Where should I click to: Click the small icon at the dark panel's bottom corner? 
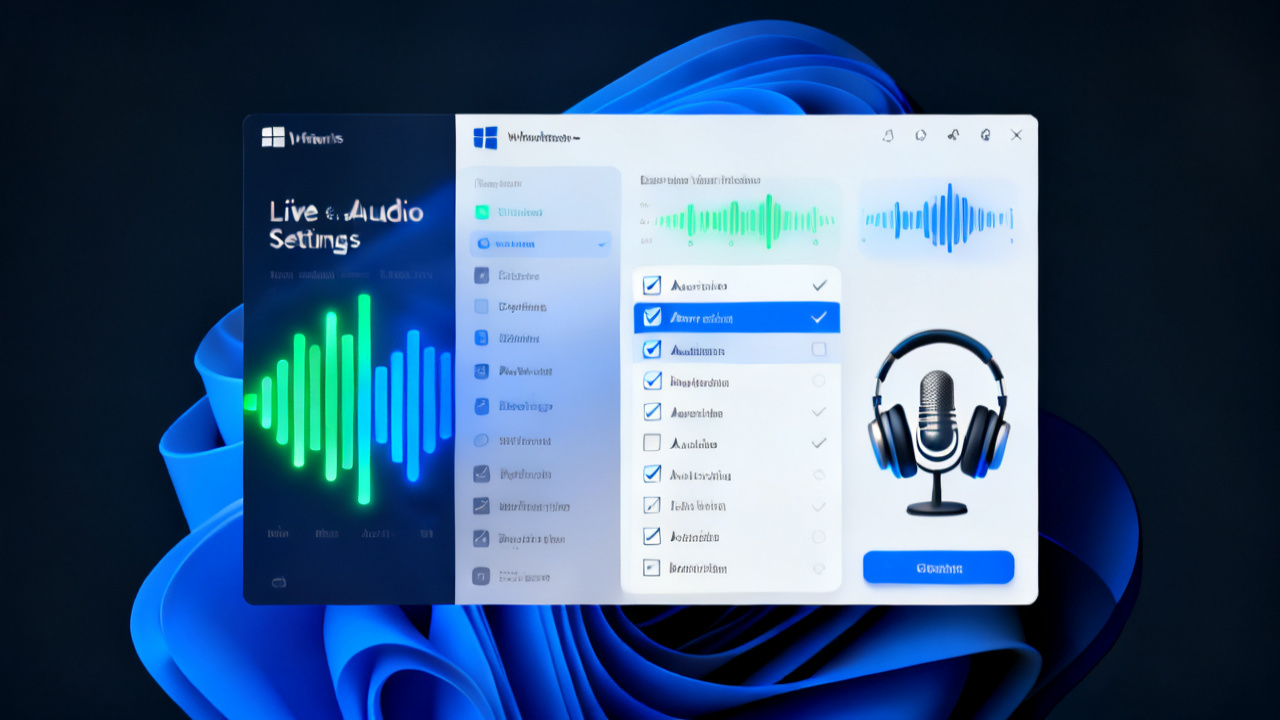(x=277, y=582)
